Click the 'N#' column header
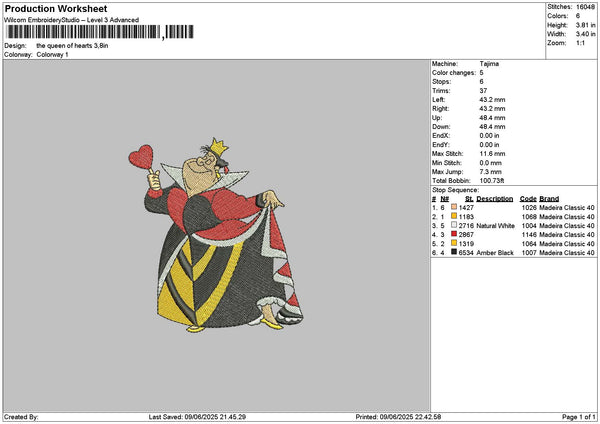The height and width of the screenshot is (424, 600). (444, 199)
